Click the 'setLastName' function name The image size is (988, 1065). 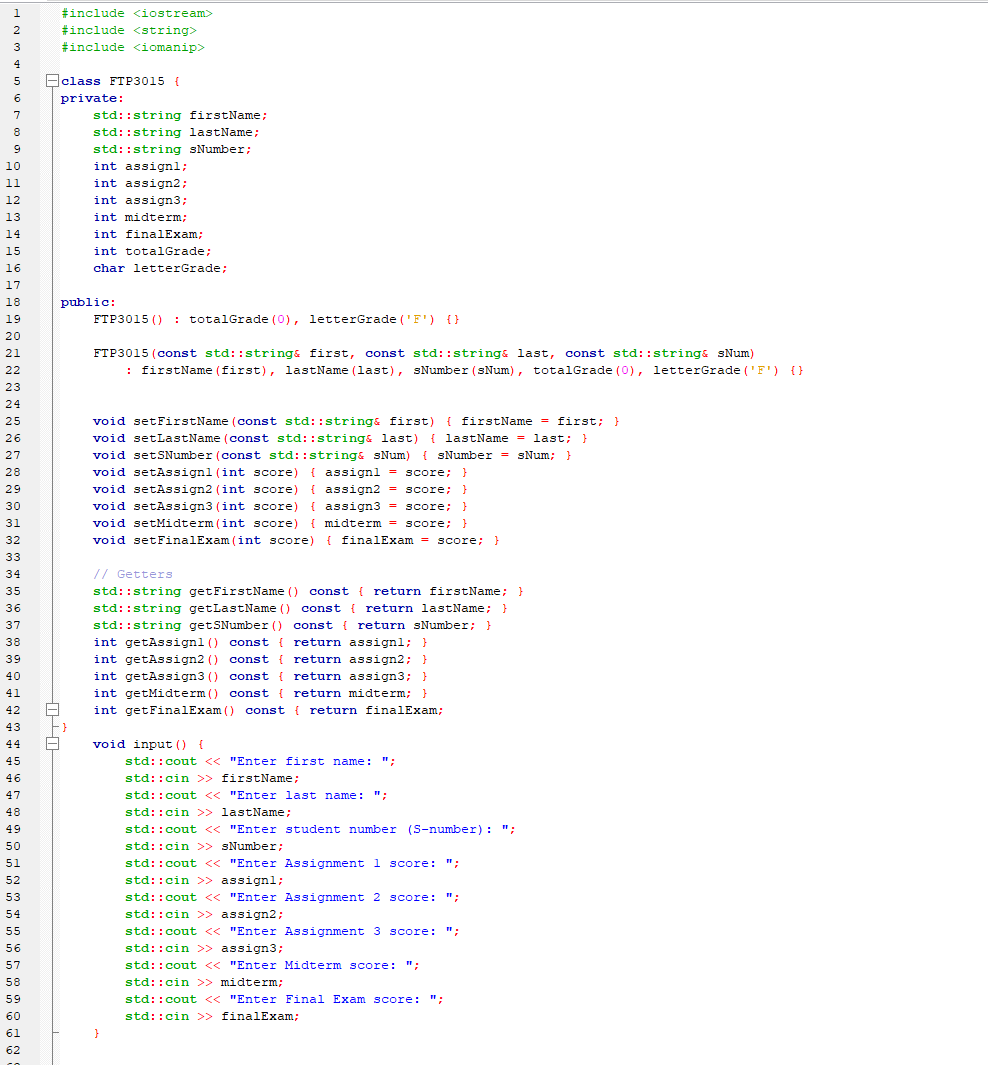click(x=177, y=438)
